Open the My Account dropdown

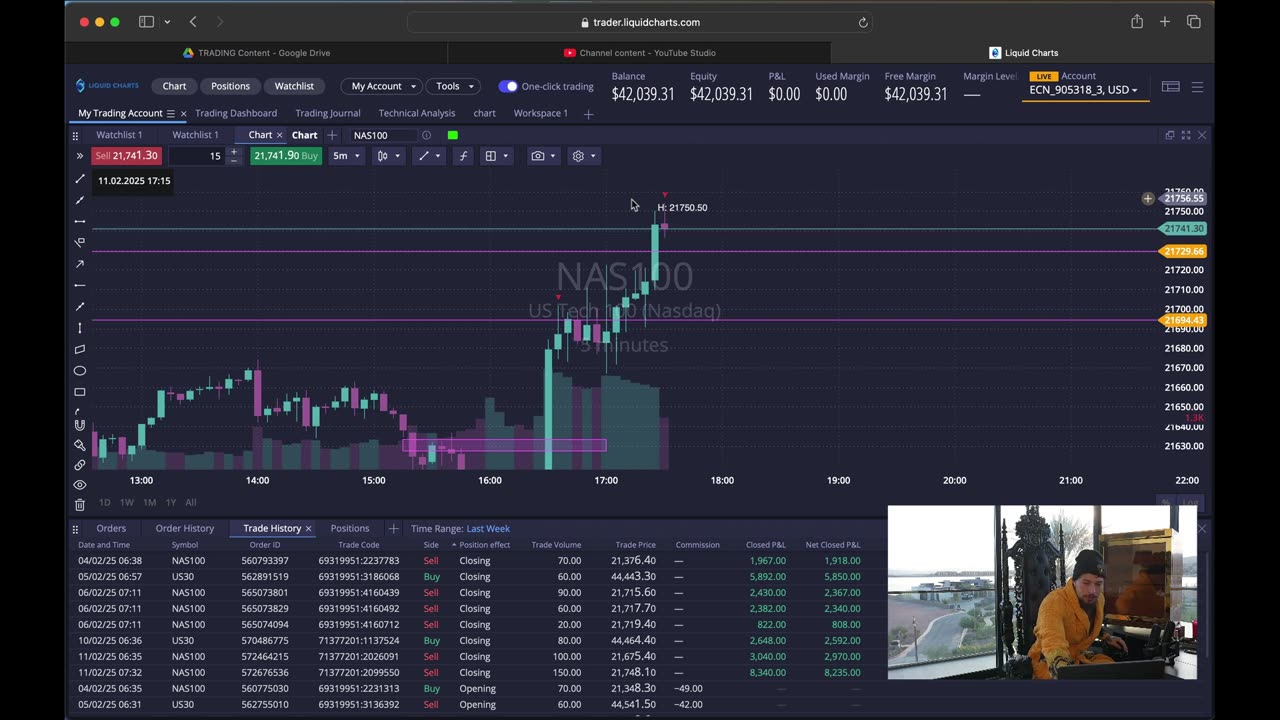click(383, 86)
